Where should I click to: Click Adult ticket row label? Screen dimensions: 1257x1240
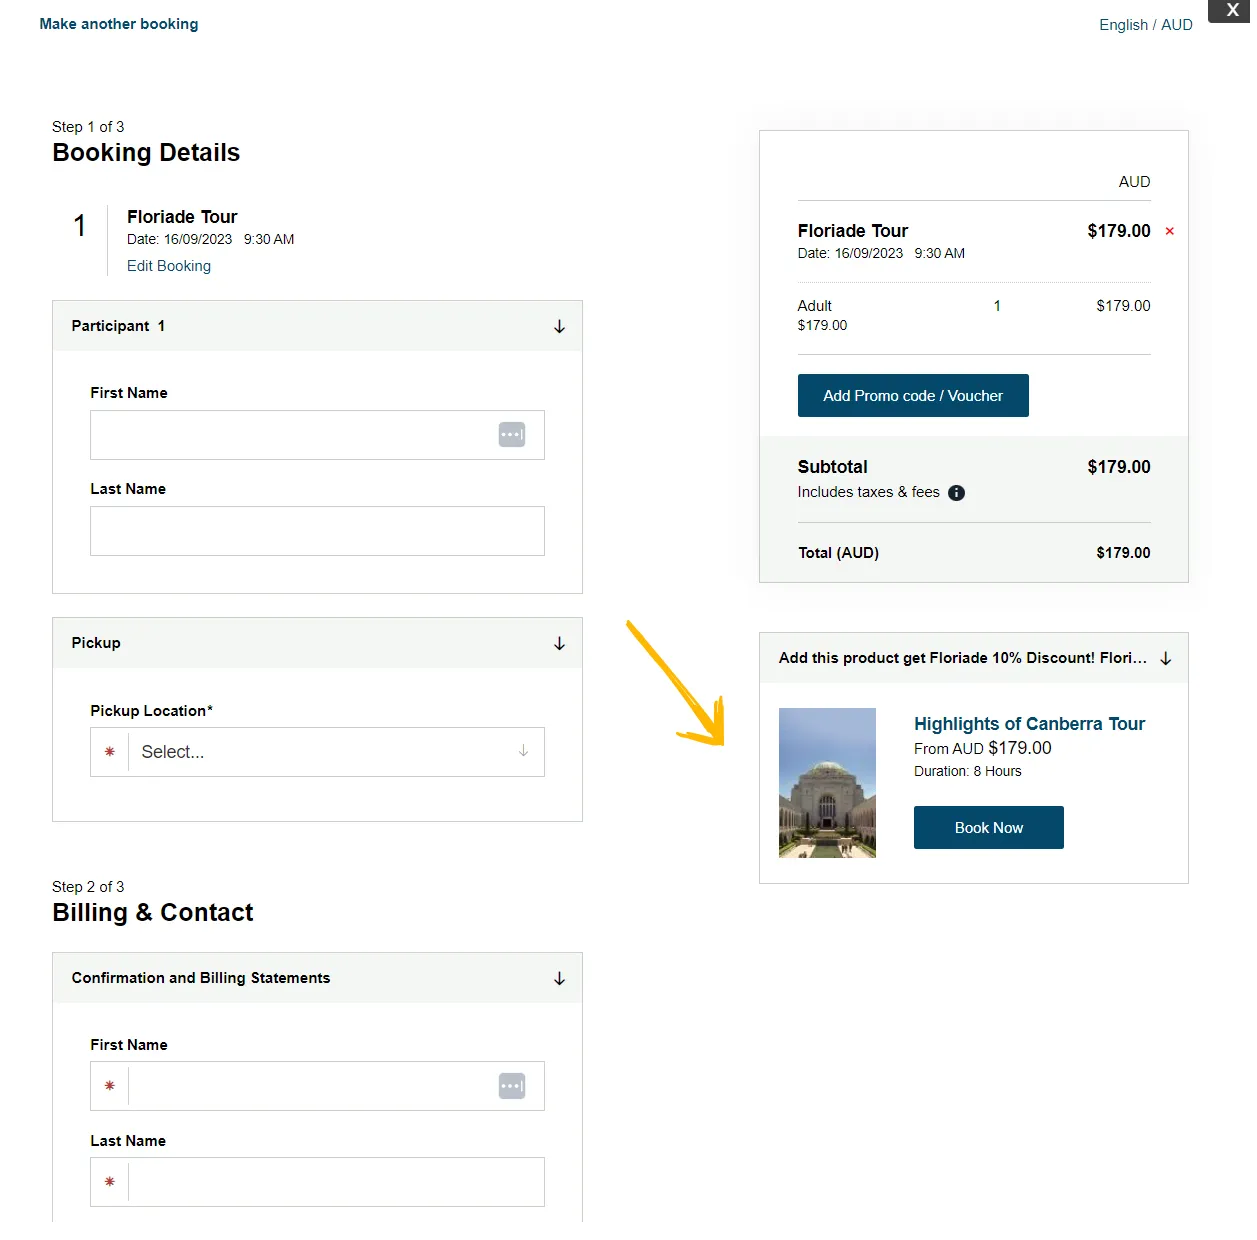tap(814, 306)
